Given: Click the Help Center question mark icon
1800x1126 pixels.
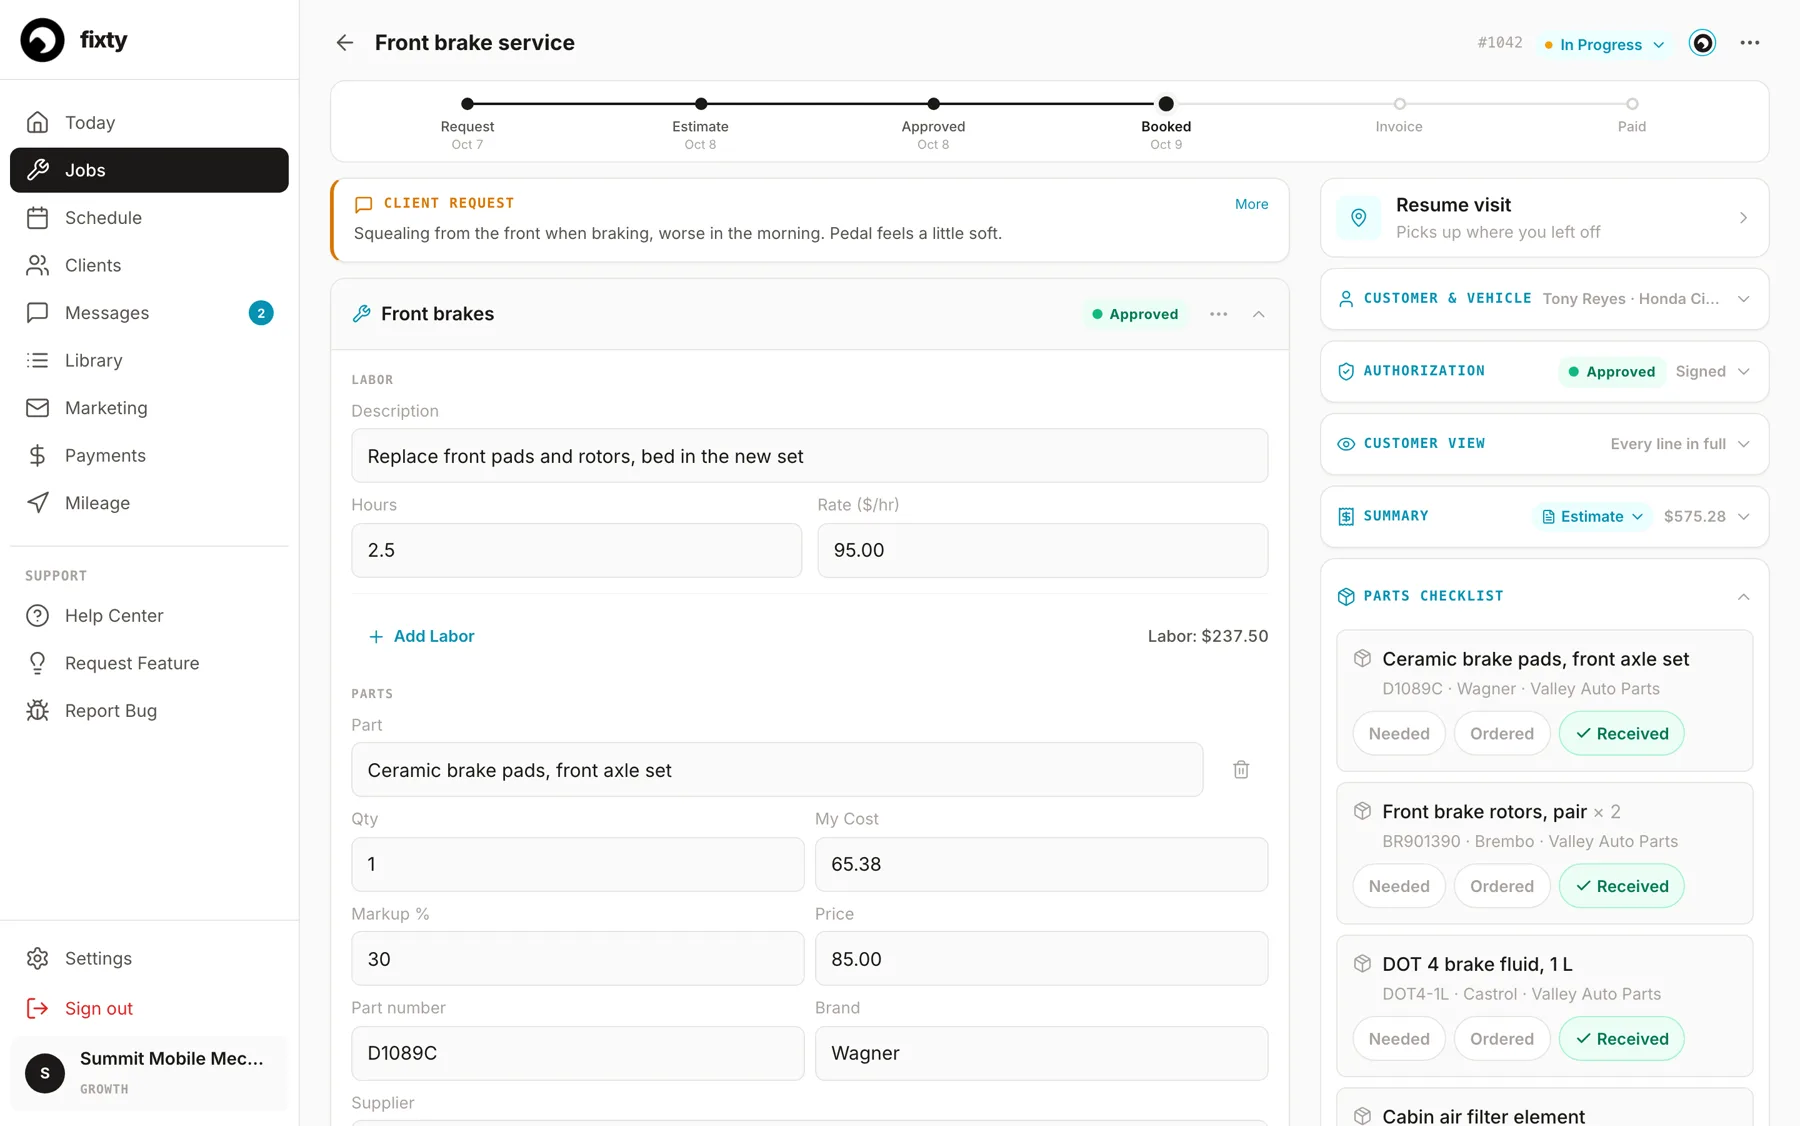Looking at the screenshot, I should [38, 615].
